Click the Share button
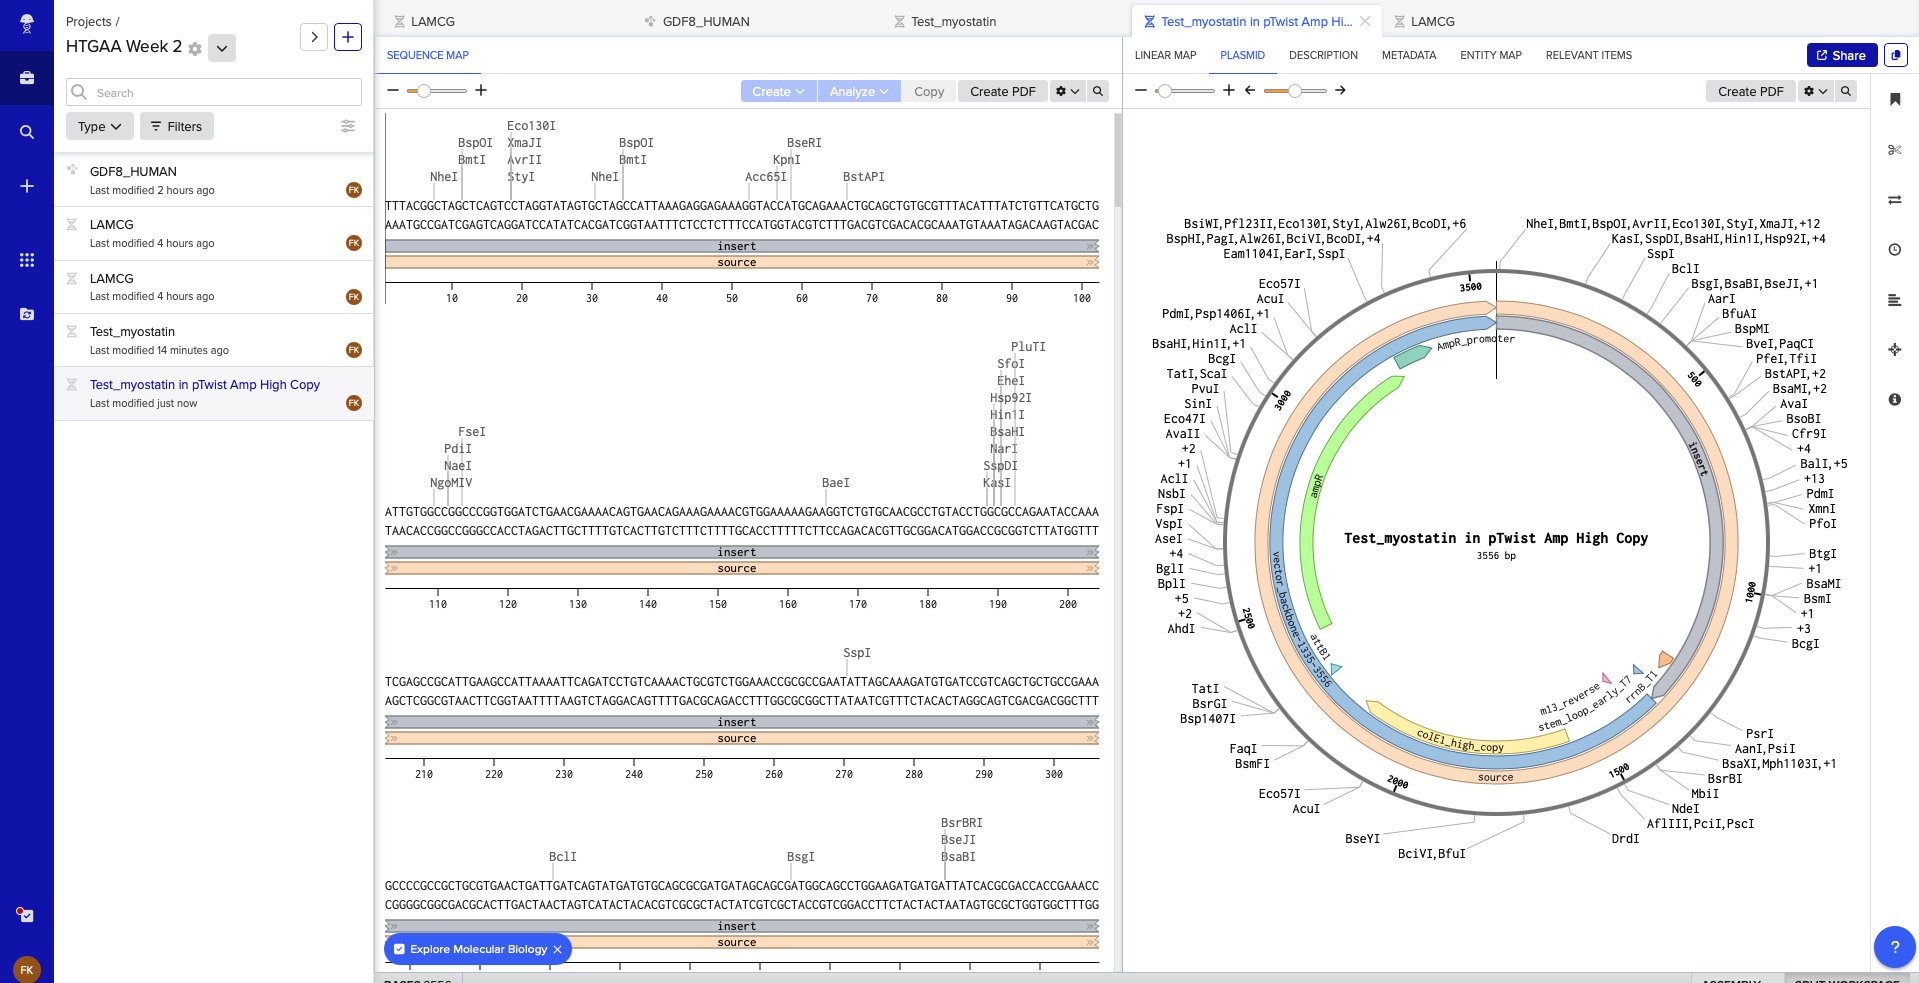 pyautogui.click(x=1842, y=55)
